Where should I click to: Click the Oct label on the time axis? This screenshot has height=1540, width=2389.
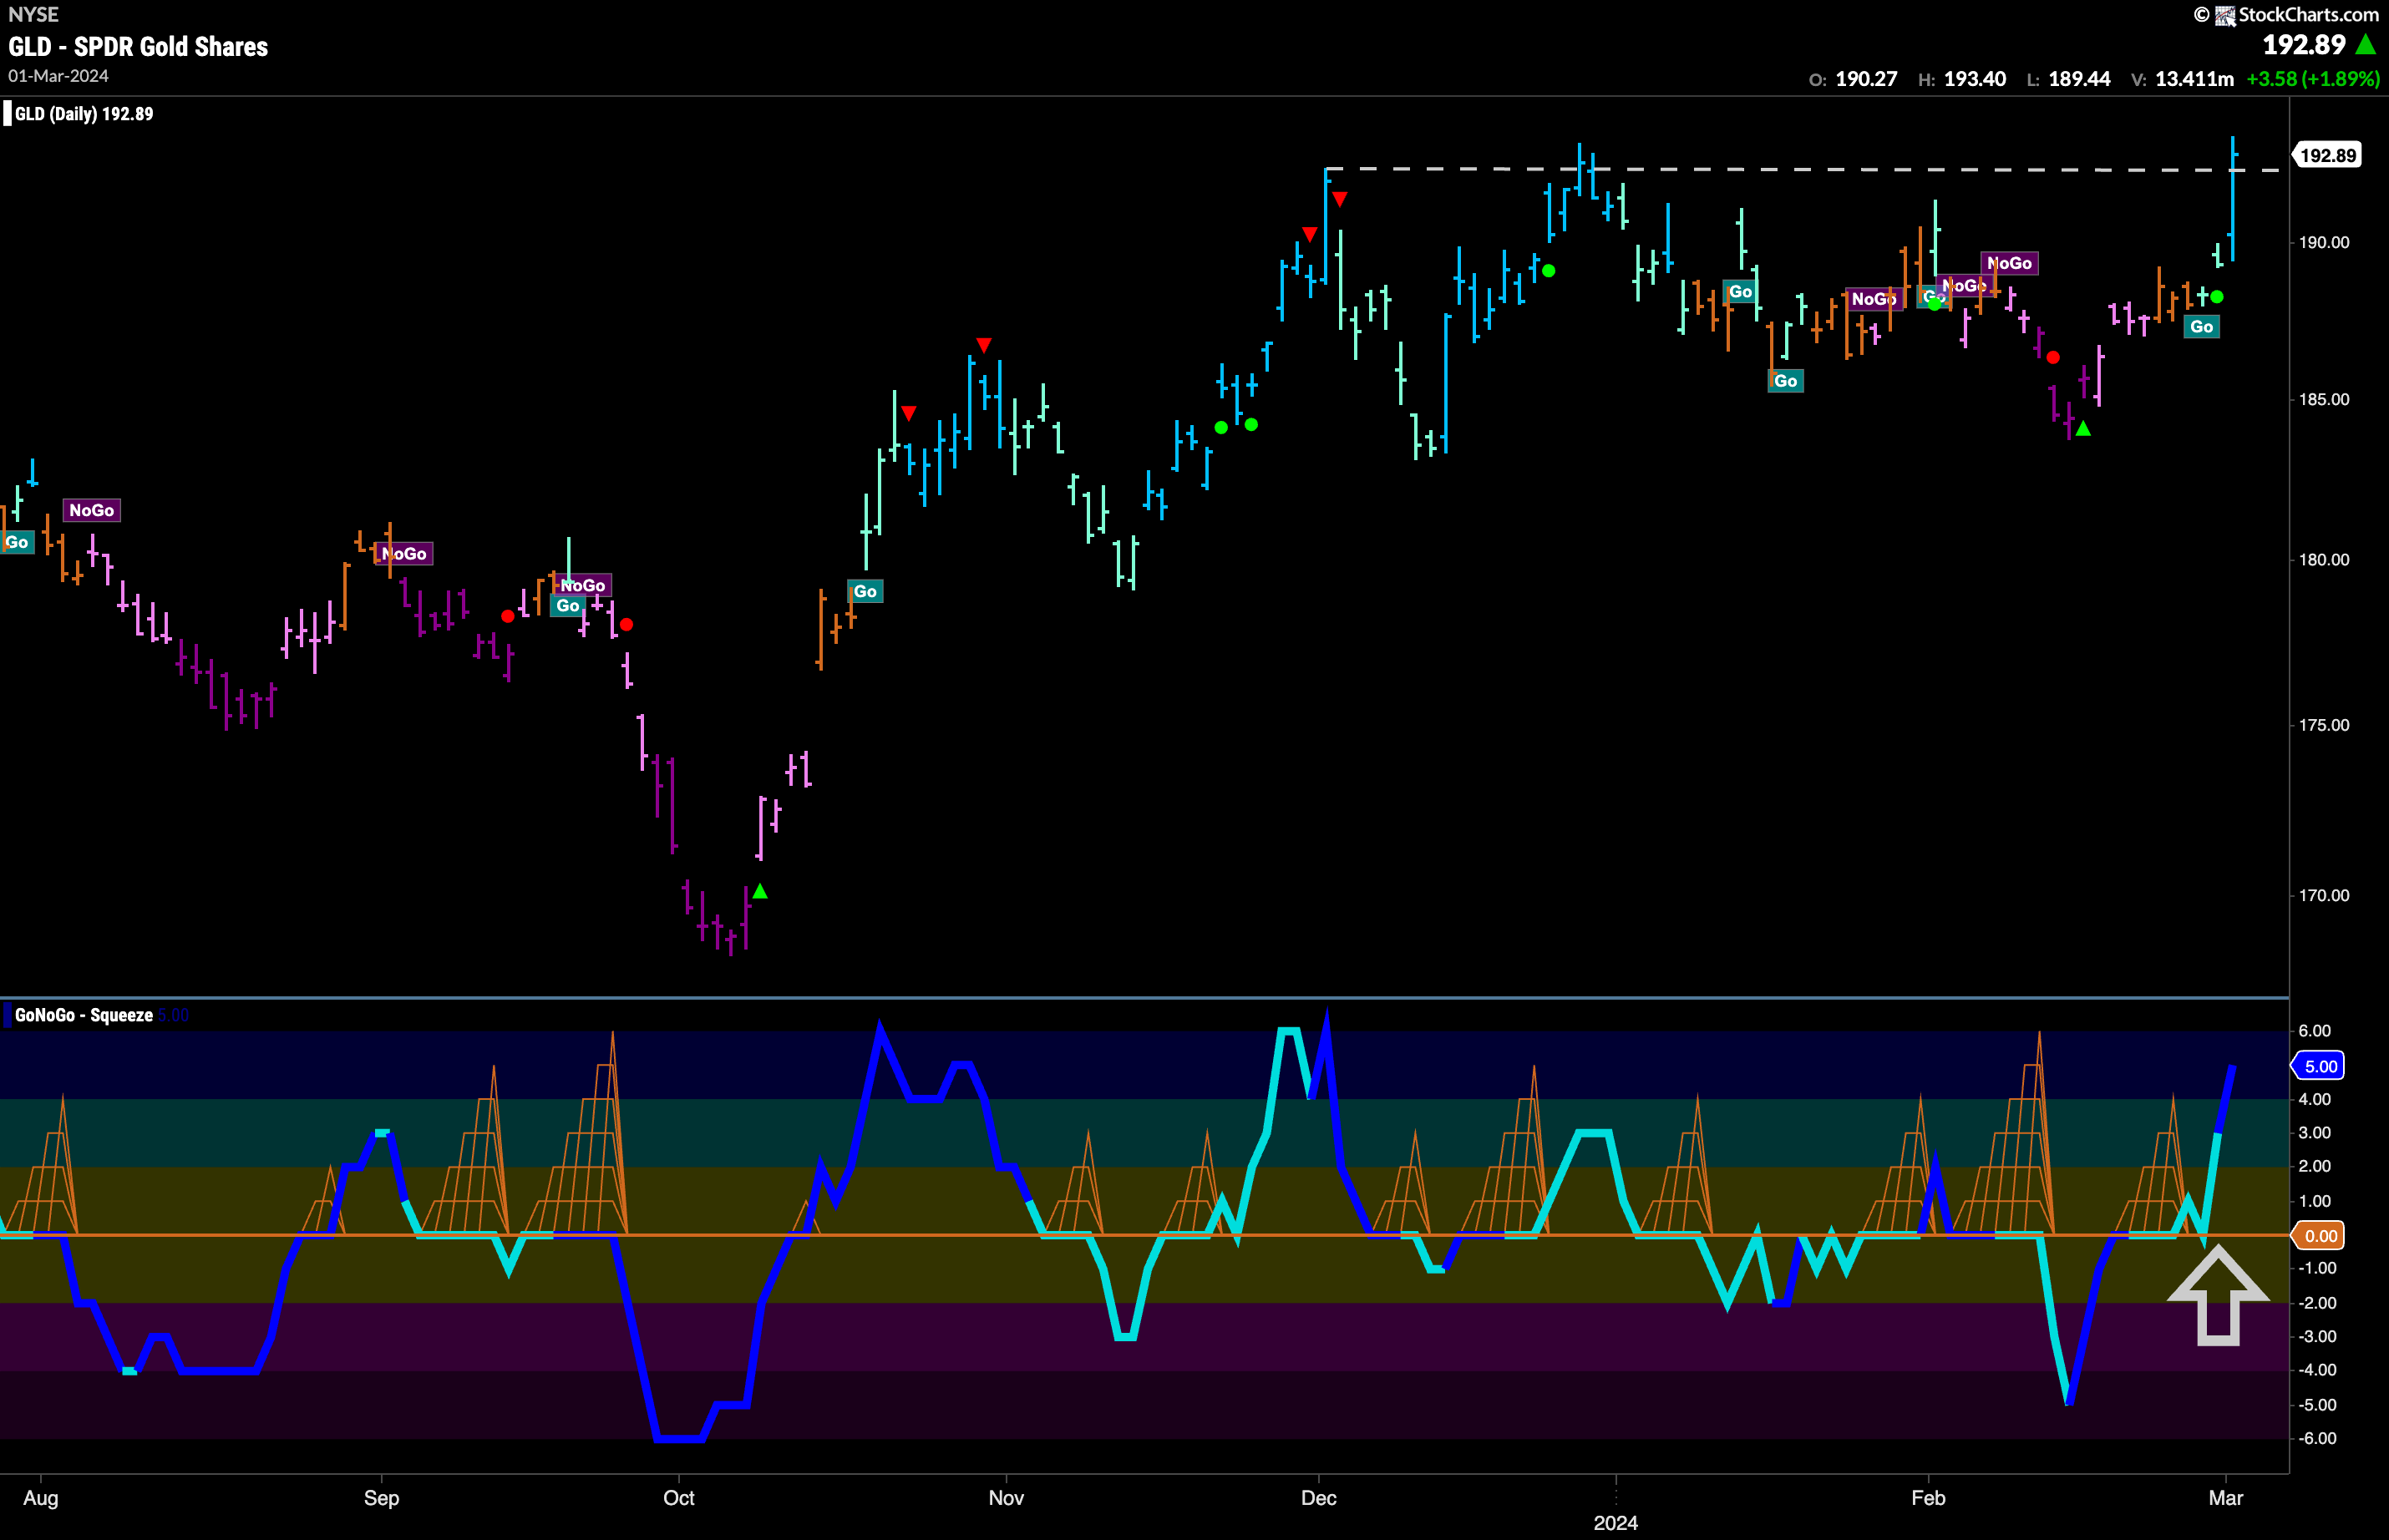[x=679, y=1498]
